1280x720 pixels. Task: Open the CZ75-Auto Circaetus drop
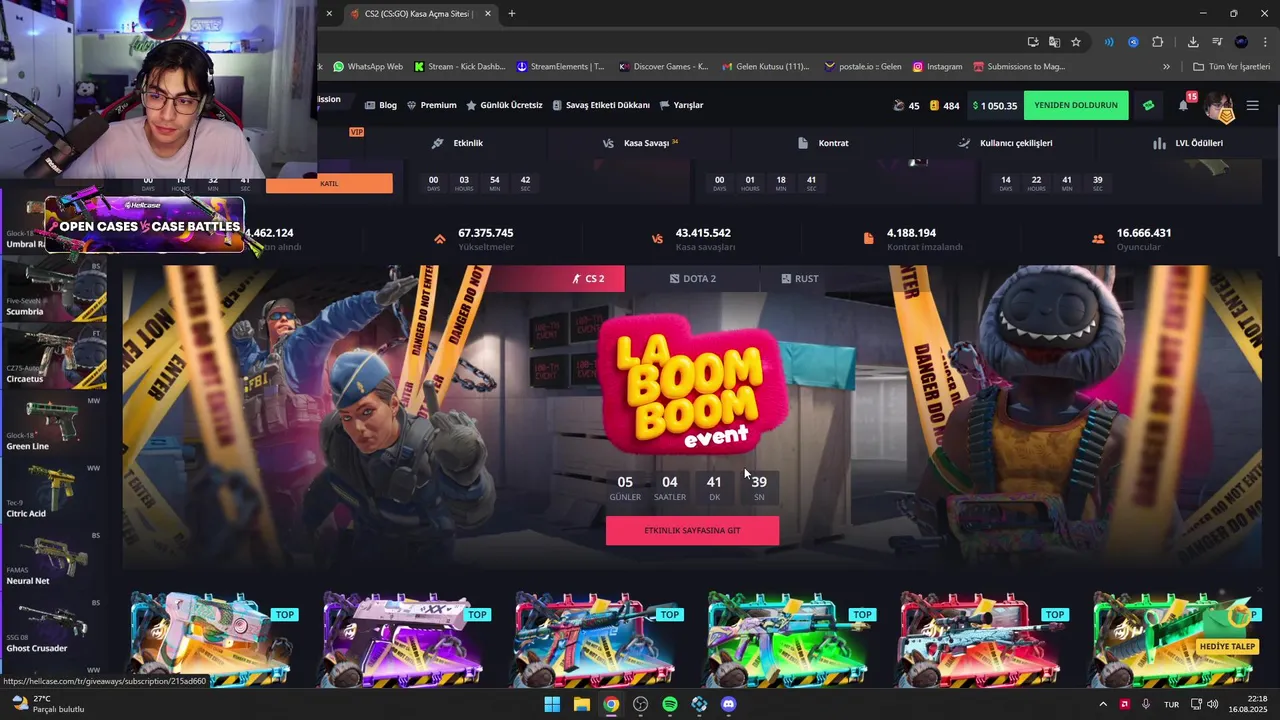point(54,356)
